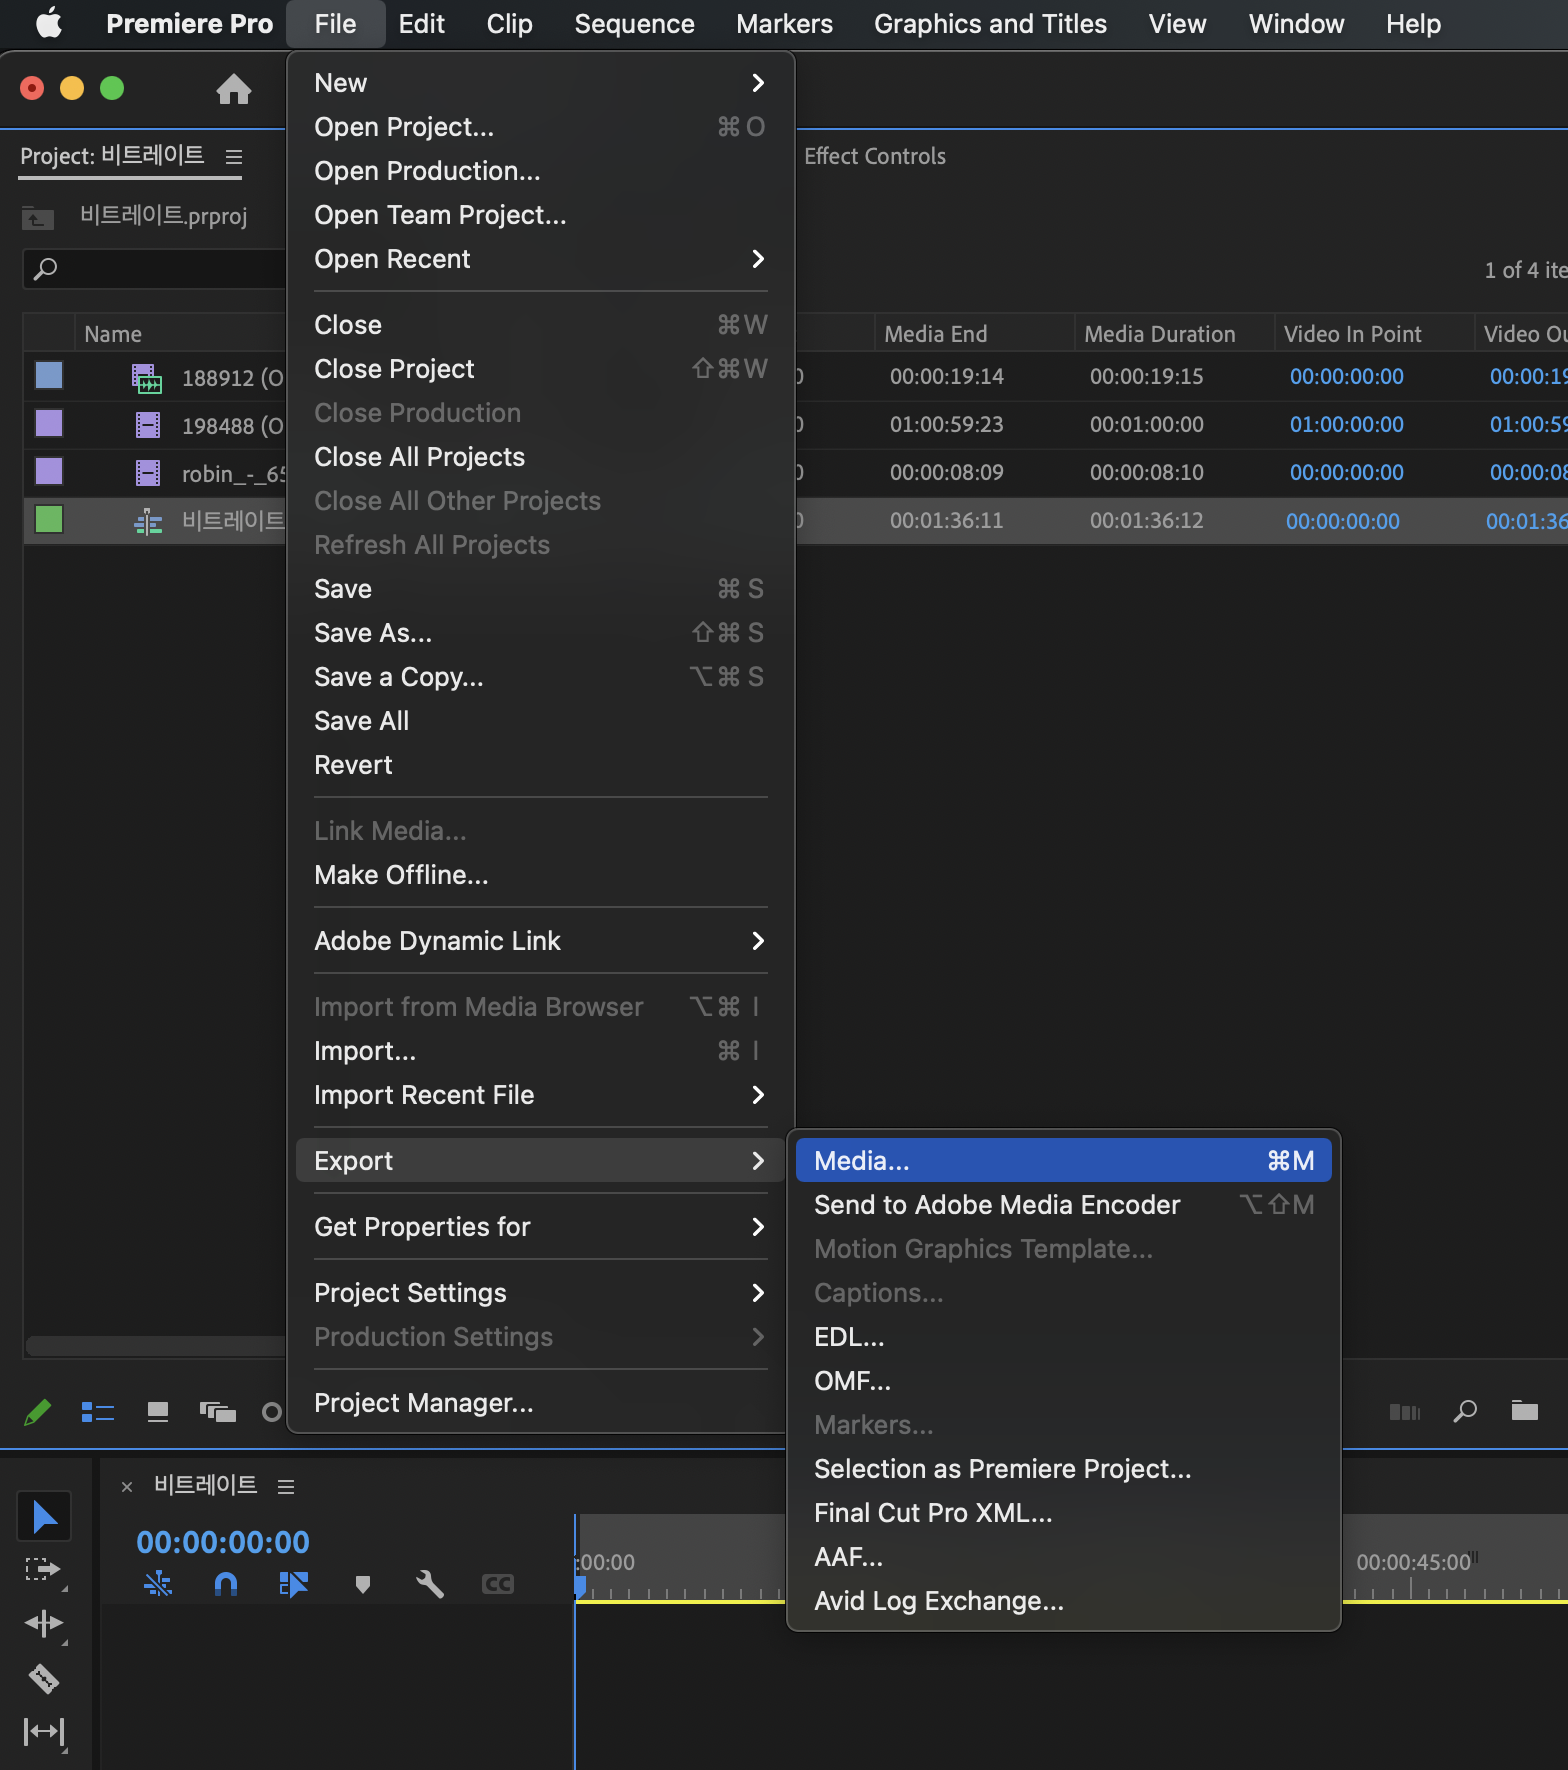Click the Project panel horizontal scrollbar
1568x1770 pixels.
tap(156, 1346)
